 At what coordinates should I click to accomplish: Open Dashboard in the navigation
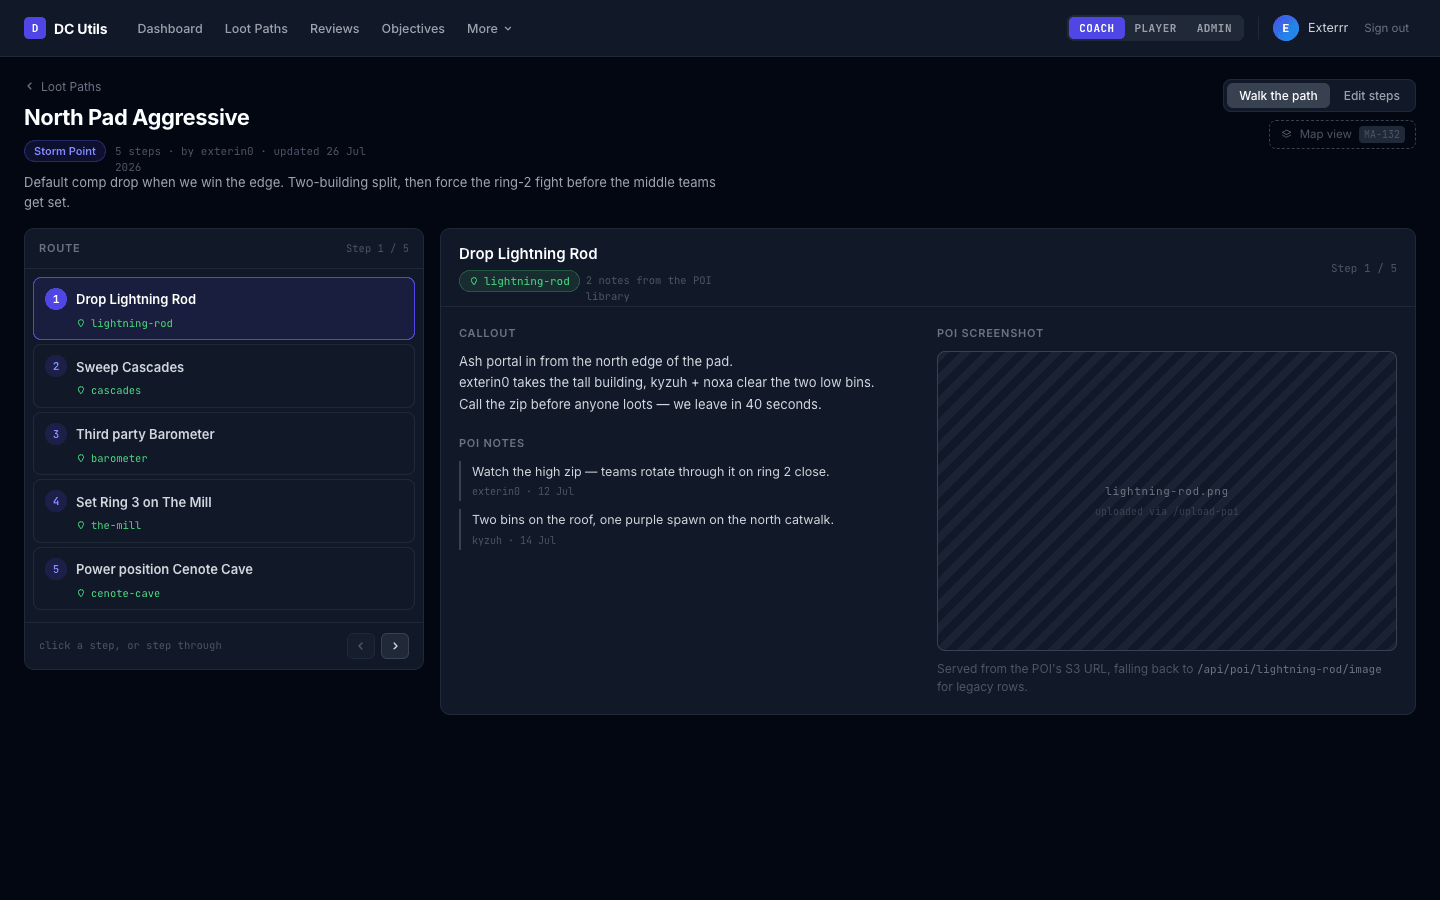tap(170, 28)
